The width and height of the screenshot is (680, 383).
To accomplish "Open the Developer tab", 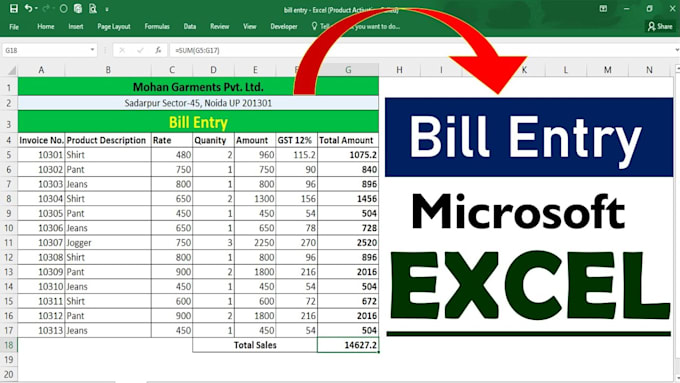I will [284, 26].
